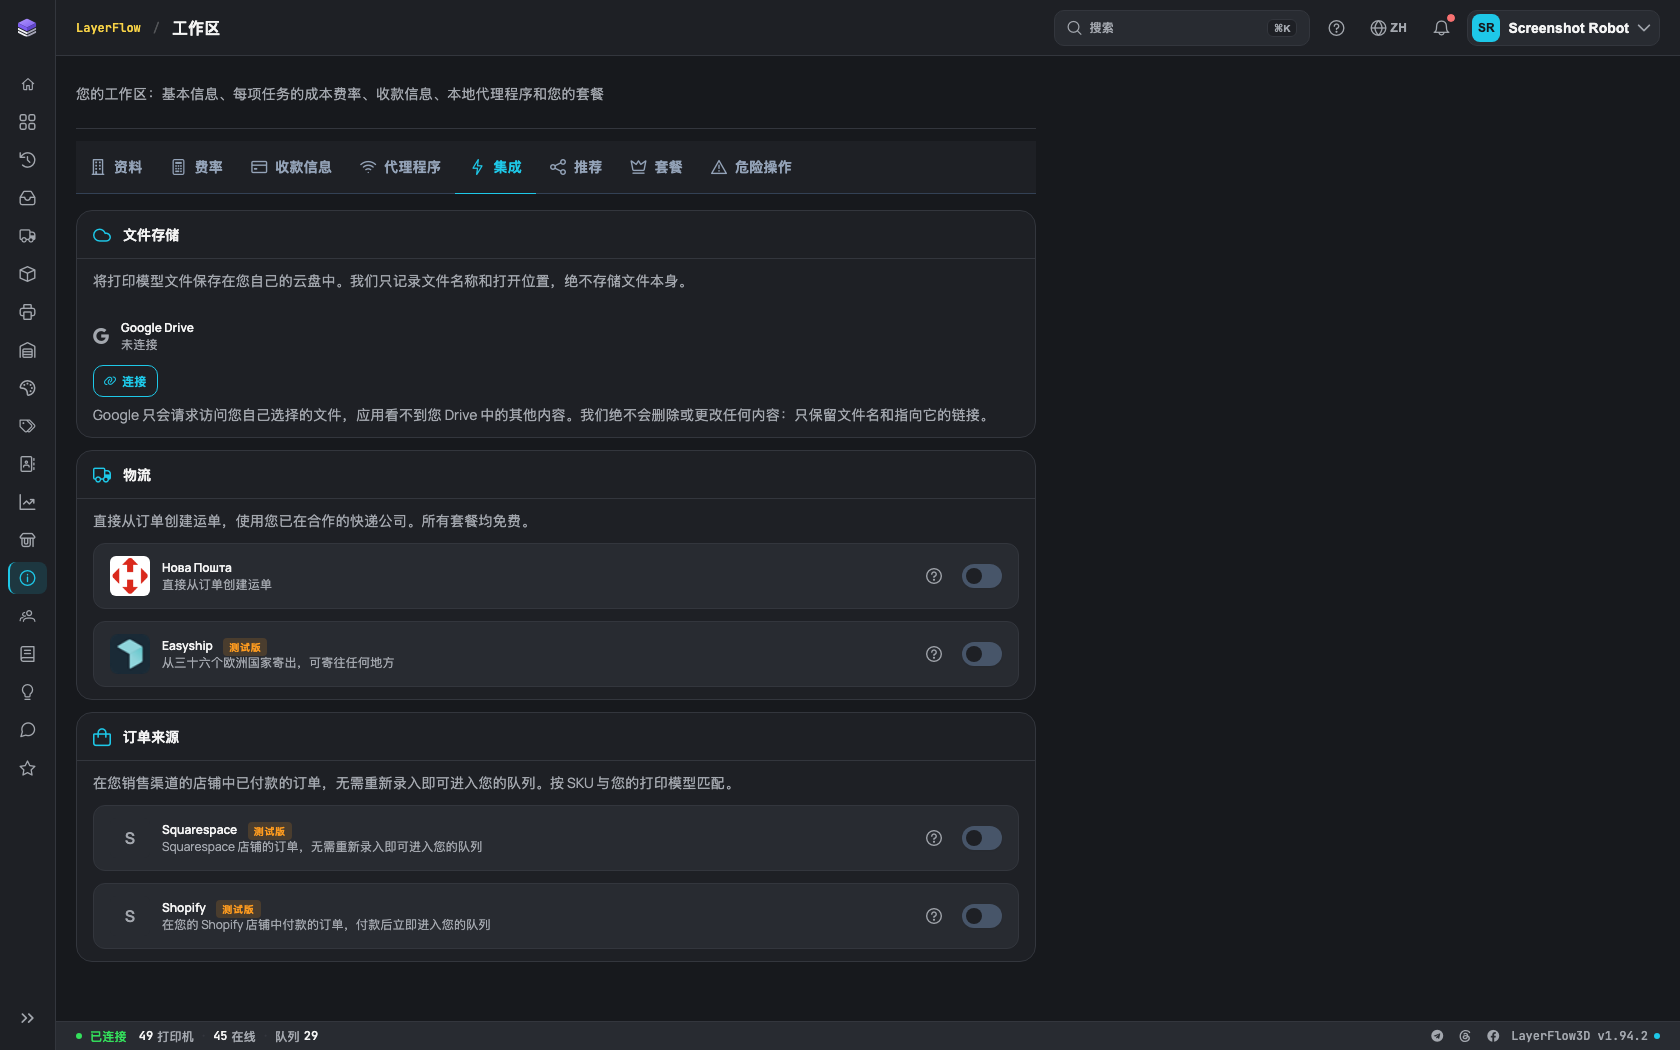The image size is (1680, 1050).
Task: Show help for Нова Пошта integration
Action: pos(934,576)
